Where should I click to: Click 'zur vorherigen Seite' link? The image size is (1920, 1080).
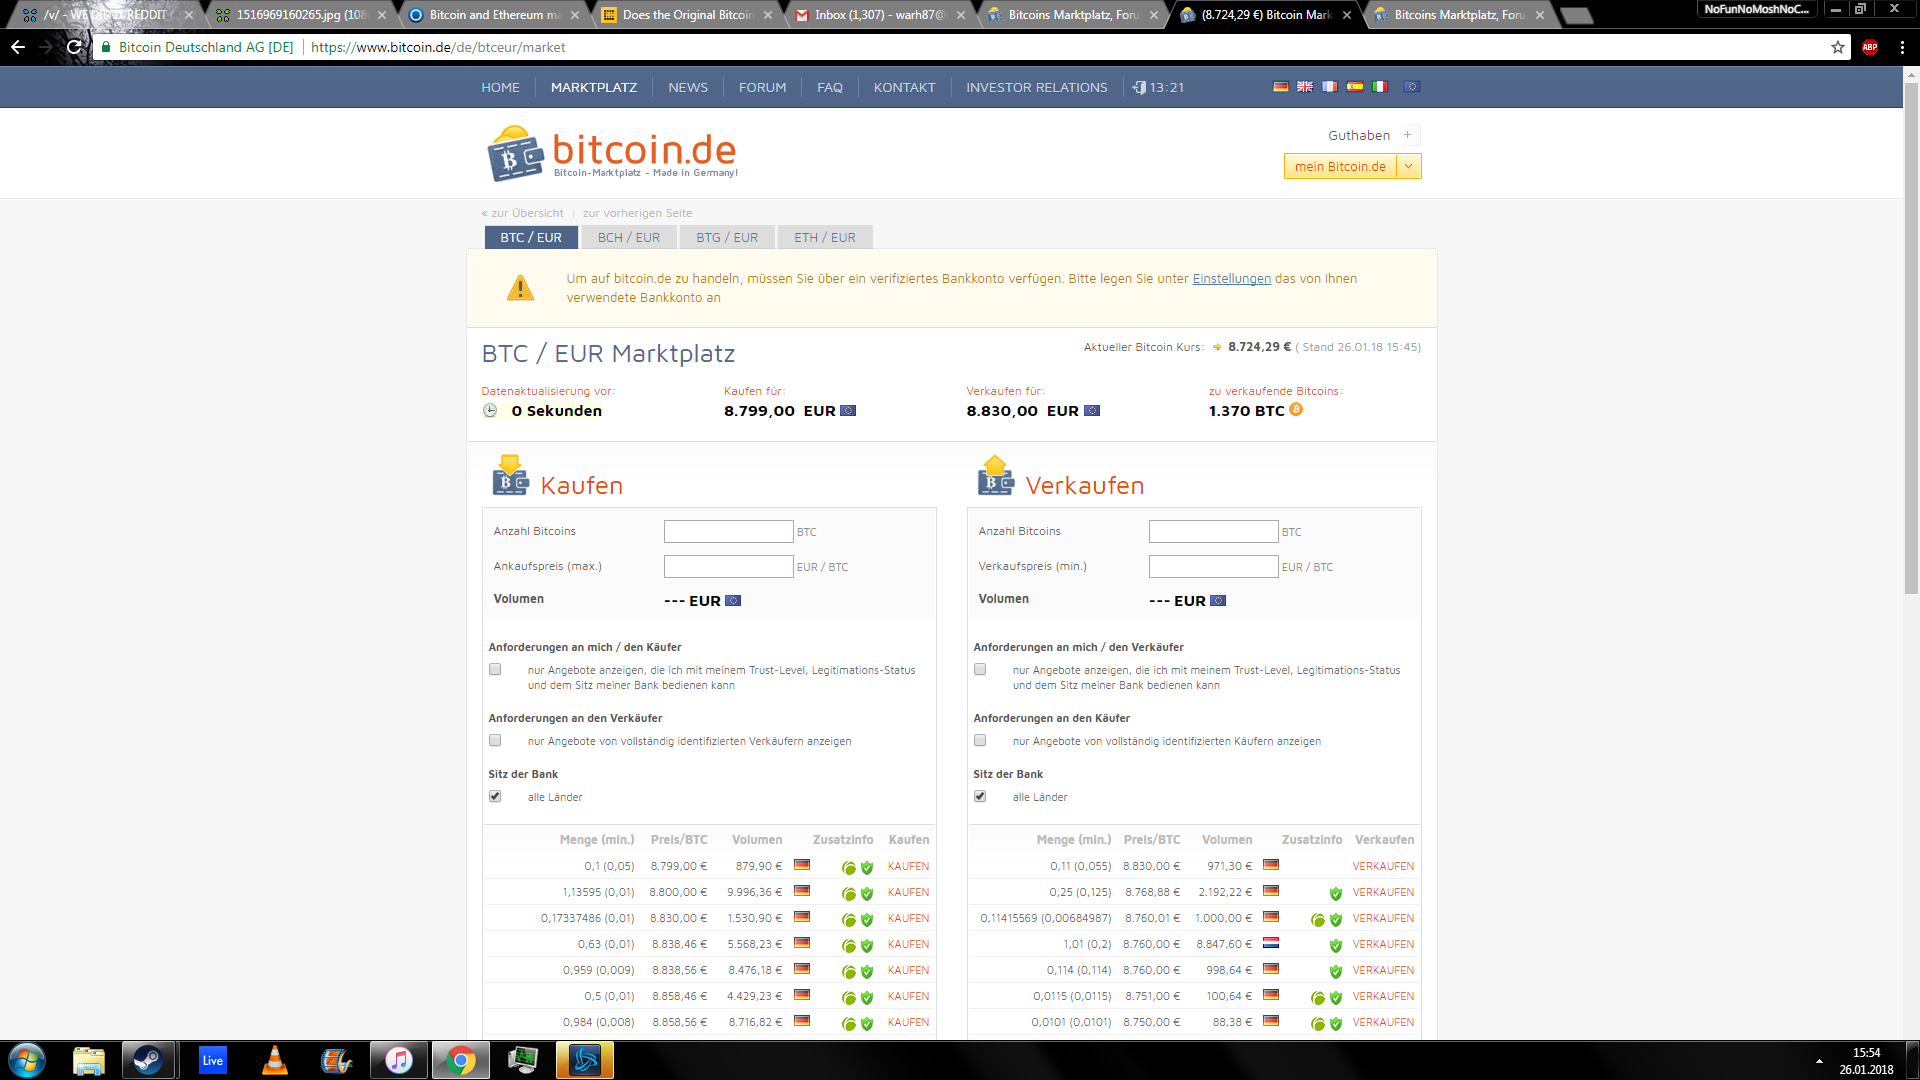click(x=637, y=213)
